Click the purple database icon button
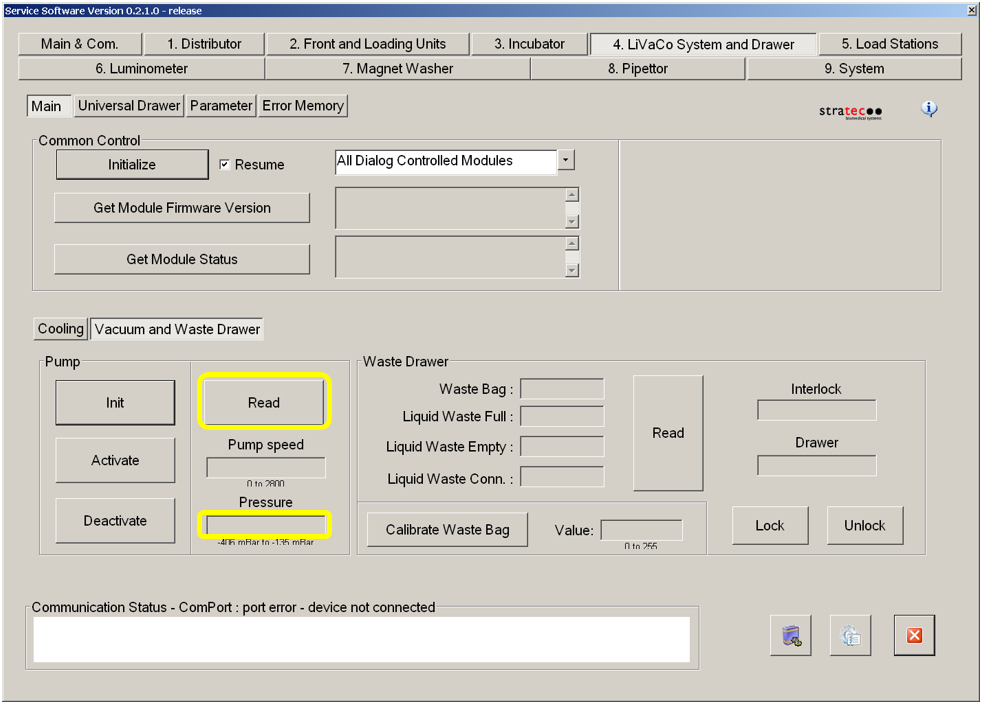985x706 pixels. click(791, 636)
